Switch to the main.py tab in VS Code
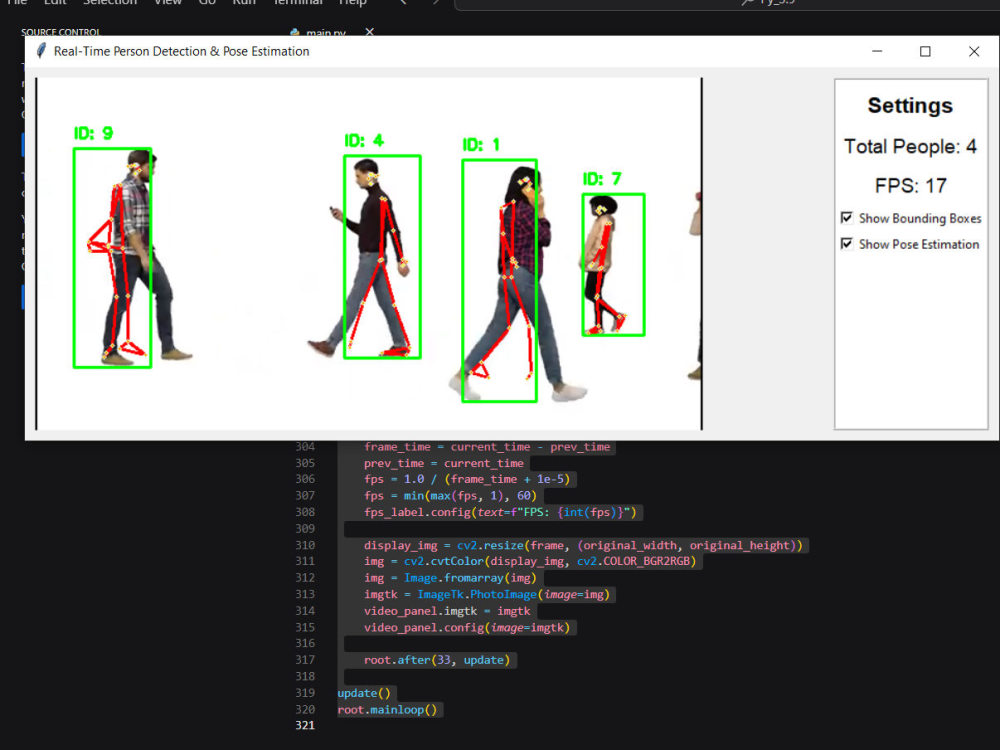 point(325,32)
